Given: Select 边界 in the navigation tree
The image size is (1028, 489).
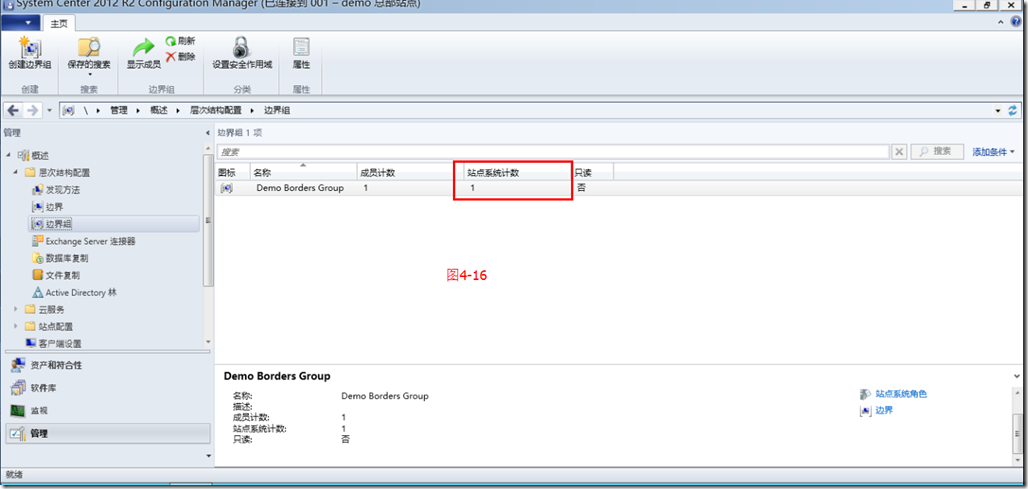Looking at the screenshot, I should 47,207.
